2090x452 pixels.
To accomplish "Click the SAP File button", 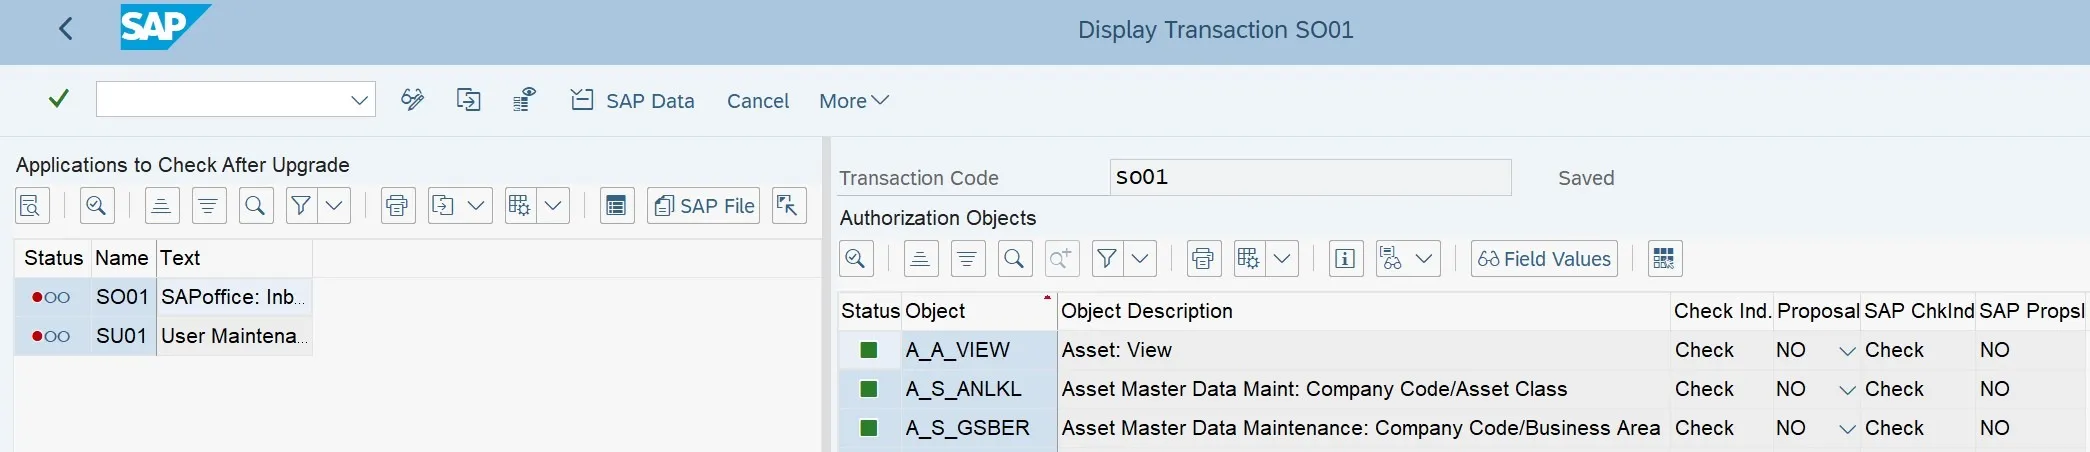I will click(x=704, y=206).
